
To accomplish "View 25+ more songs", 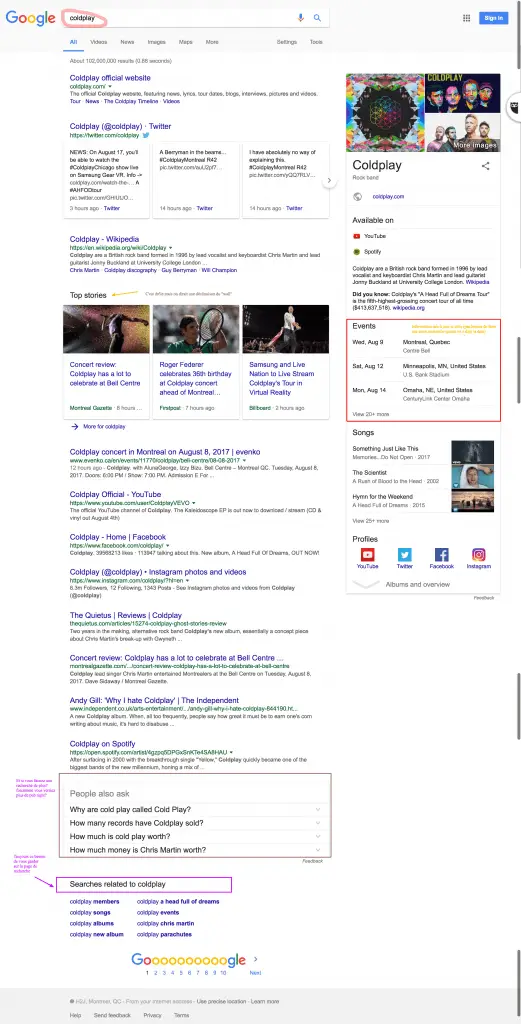I will click(x=371, y=521).
